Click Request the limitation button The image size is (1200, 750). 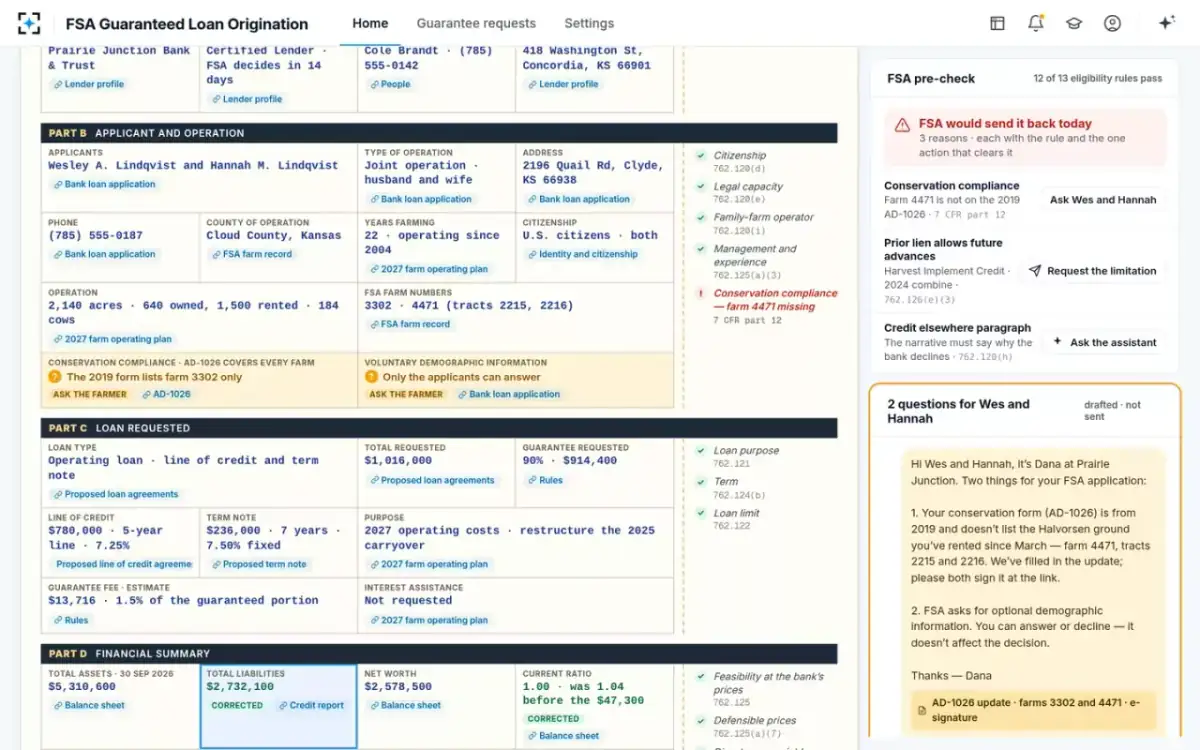1092,271
